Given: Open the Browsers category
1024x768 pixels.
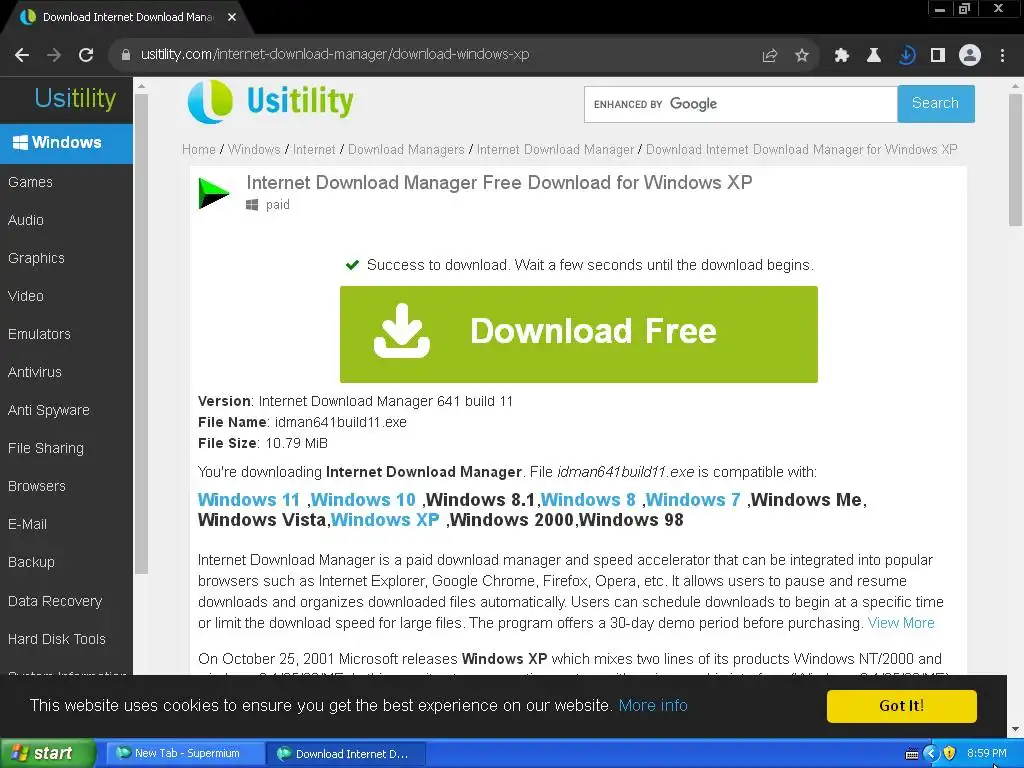Looking at the screenshot, I should coord(37,487).
